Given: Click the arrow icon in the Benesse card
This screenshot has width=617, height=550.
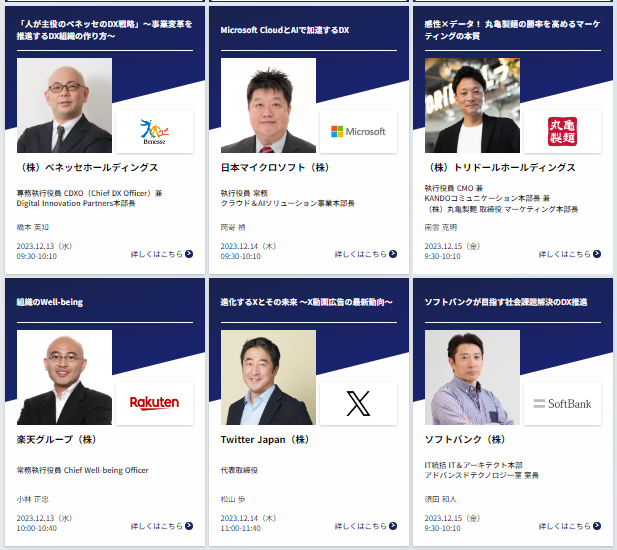Looking at the screenshot, I should [189, 254].
